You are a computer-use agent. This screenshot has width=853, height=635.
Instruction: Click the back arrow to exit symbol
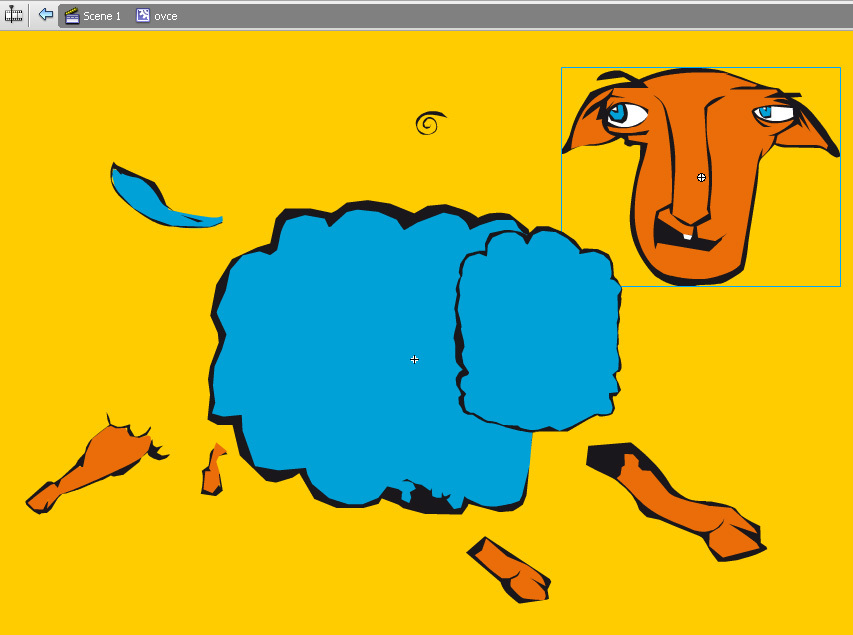(46, 15)
